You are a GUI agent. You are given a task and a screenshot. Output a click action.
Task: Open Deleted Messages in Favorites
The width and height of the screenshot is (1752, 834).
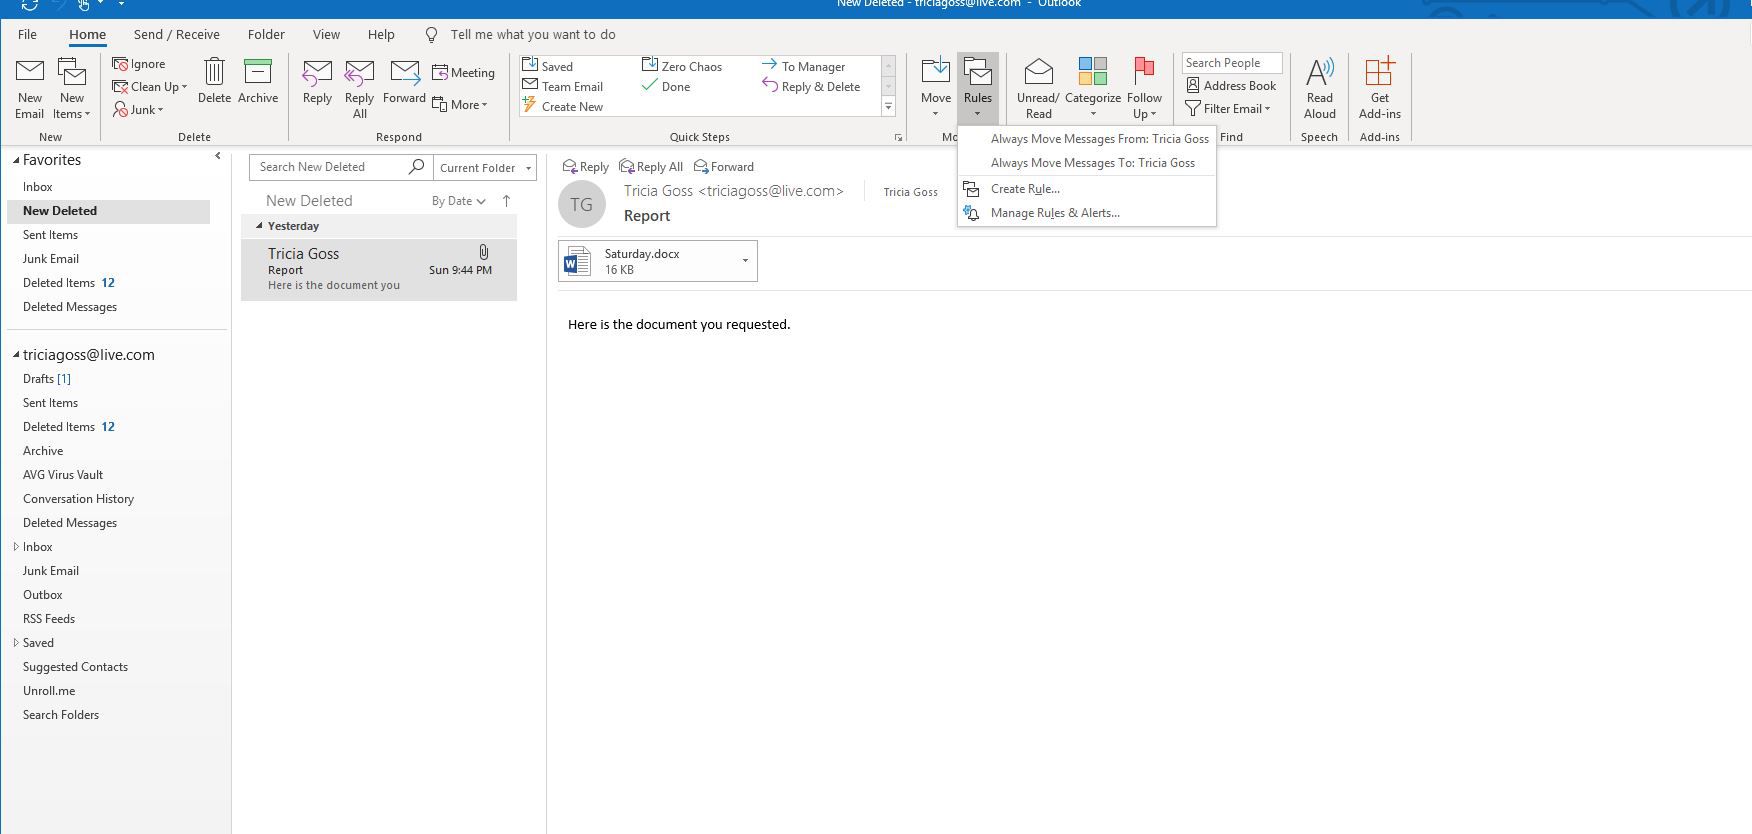(70, 307)
